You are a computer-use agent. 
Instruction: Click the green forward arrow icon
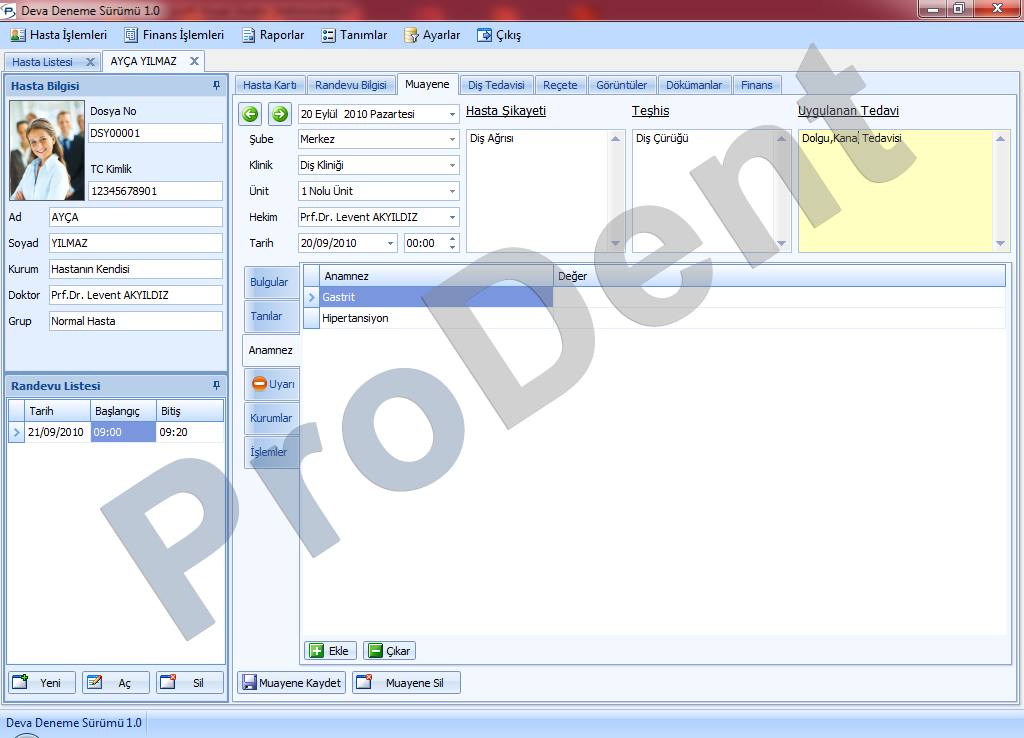click(280, 114)
